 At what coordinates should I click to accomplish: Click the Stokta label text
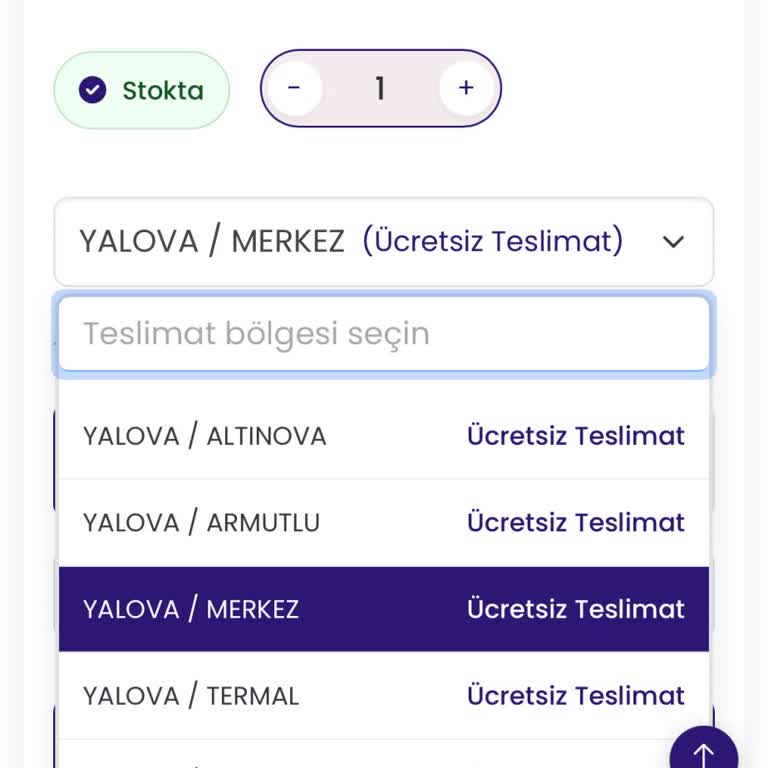tap(163, 90)
